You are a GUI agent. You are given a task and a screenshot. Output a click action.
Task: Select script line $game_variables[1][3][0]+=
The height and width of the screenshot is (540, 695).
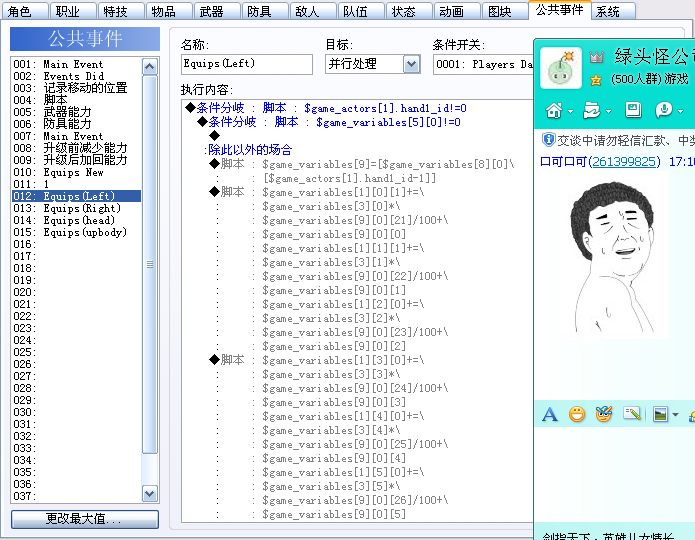[317, 360]
